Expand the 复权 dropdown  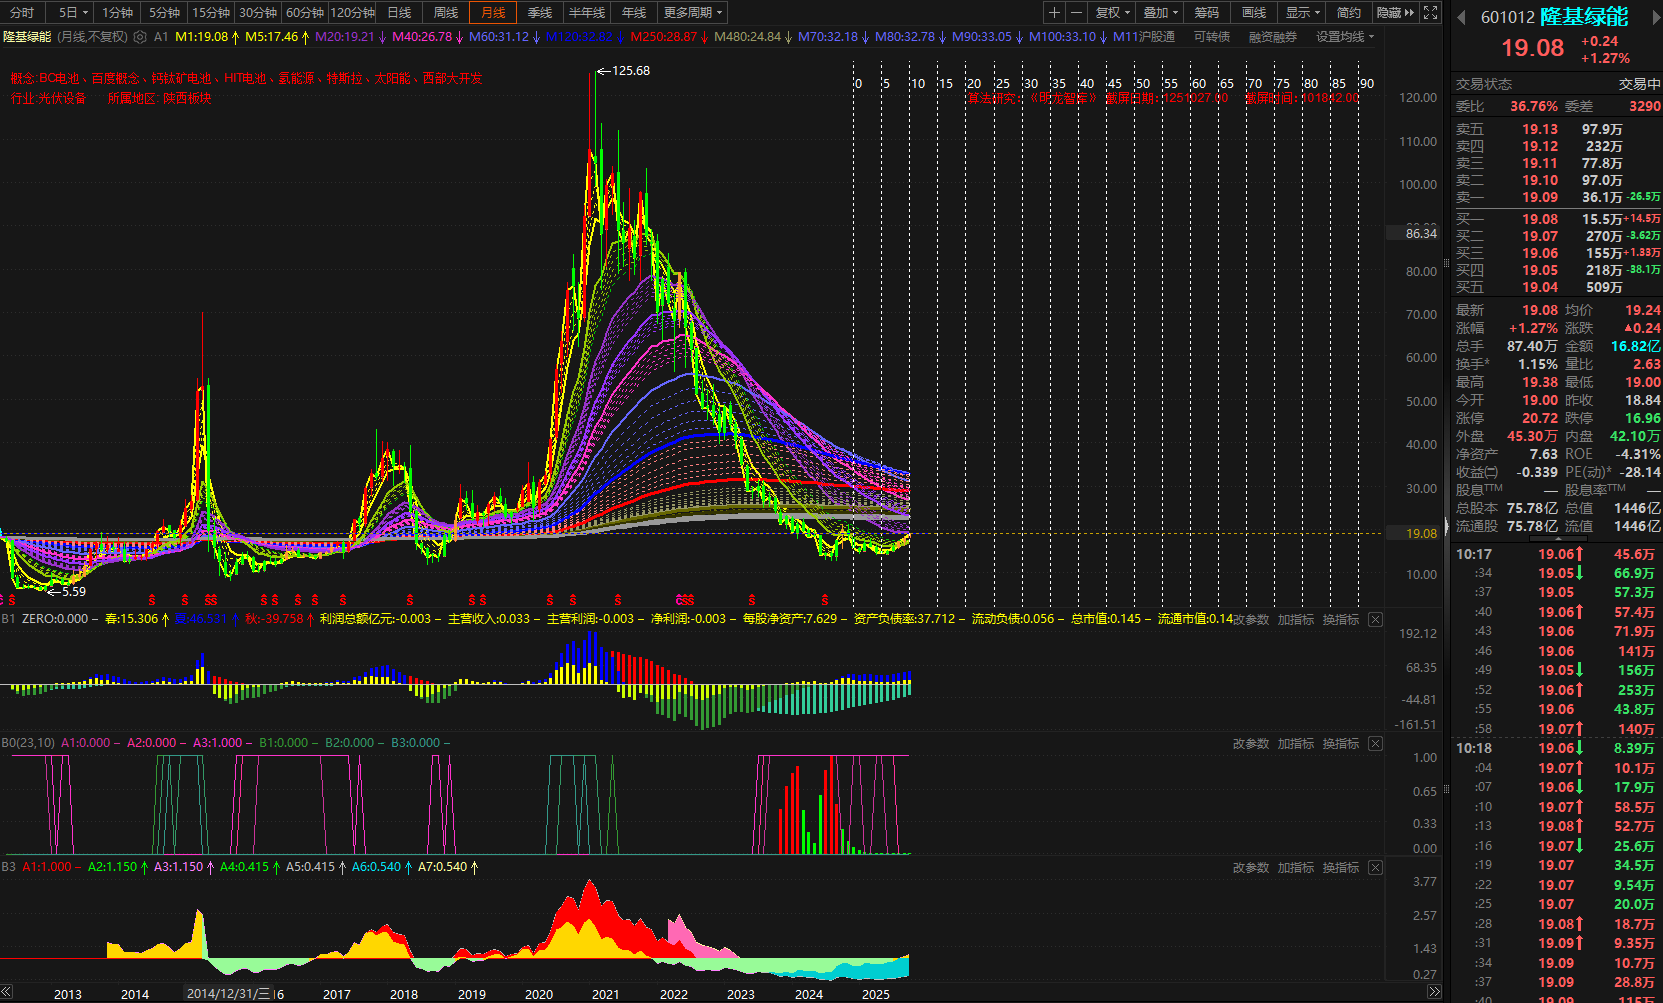[x=1112, y=13]
